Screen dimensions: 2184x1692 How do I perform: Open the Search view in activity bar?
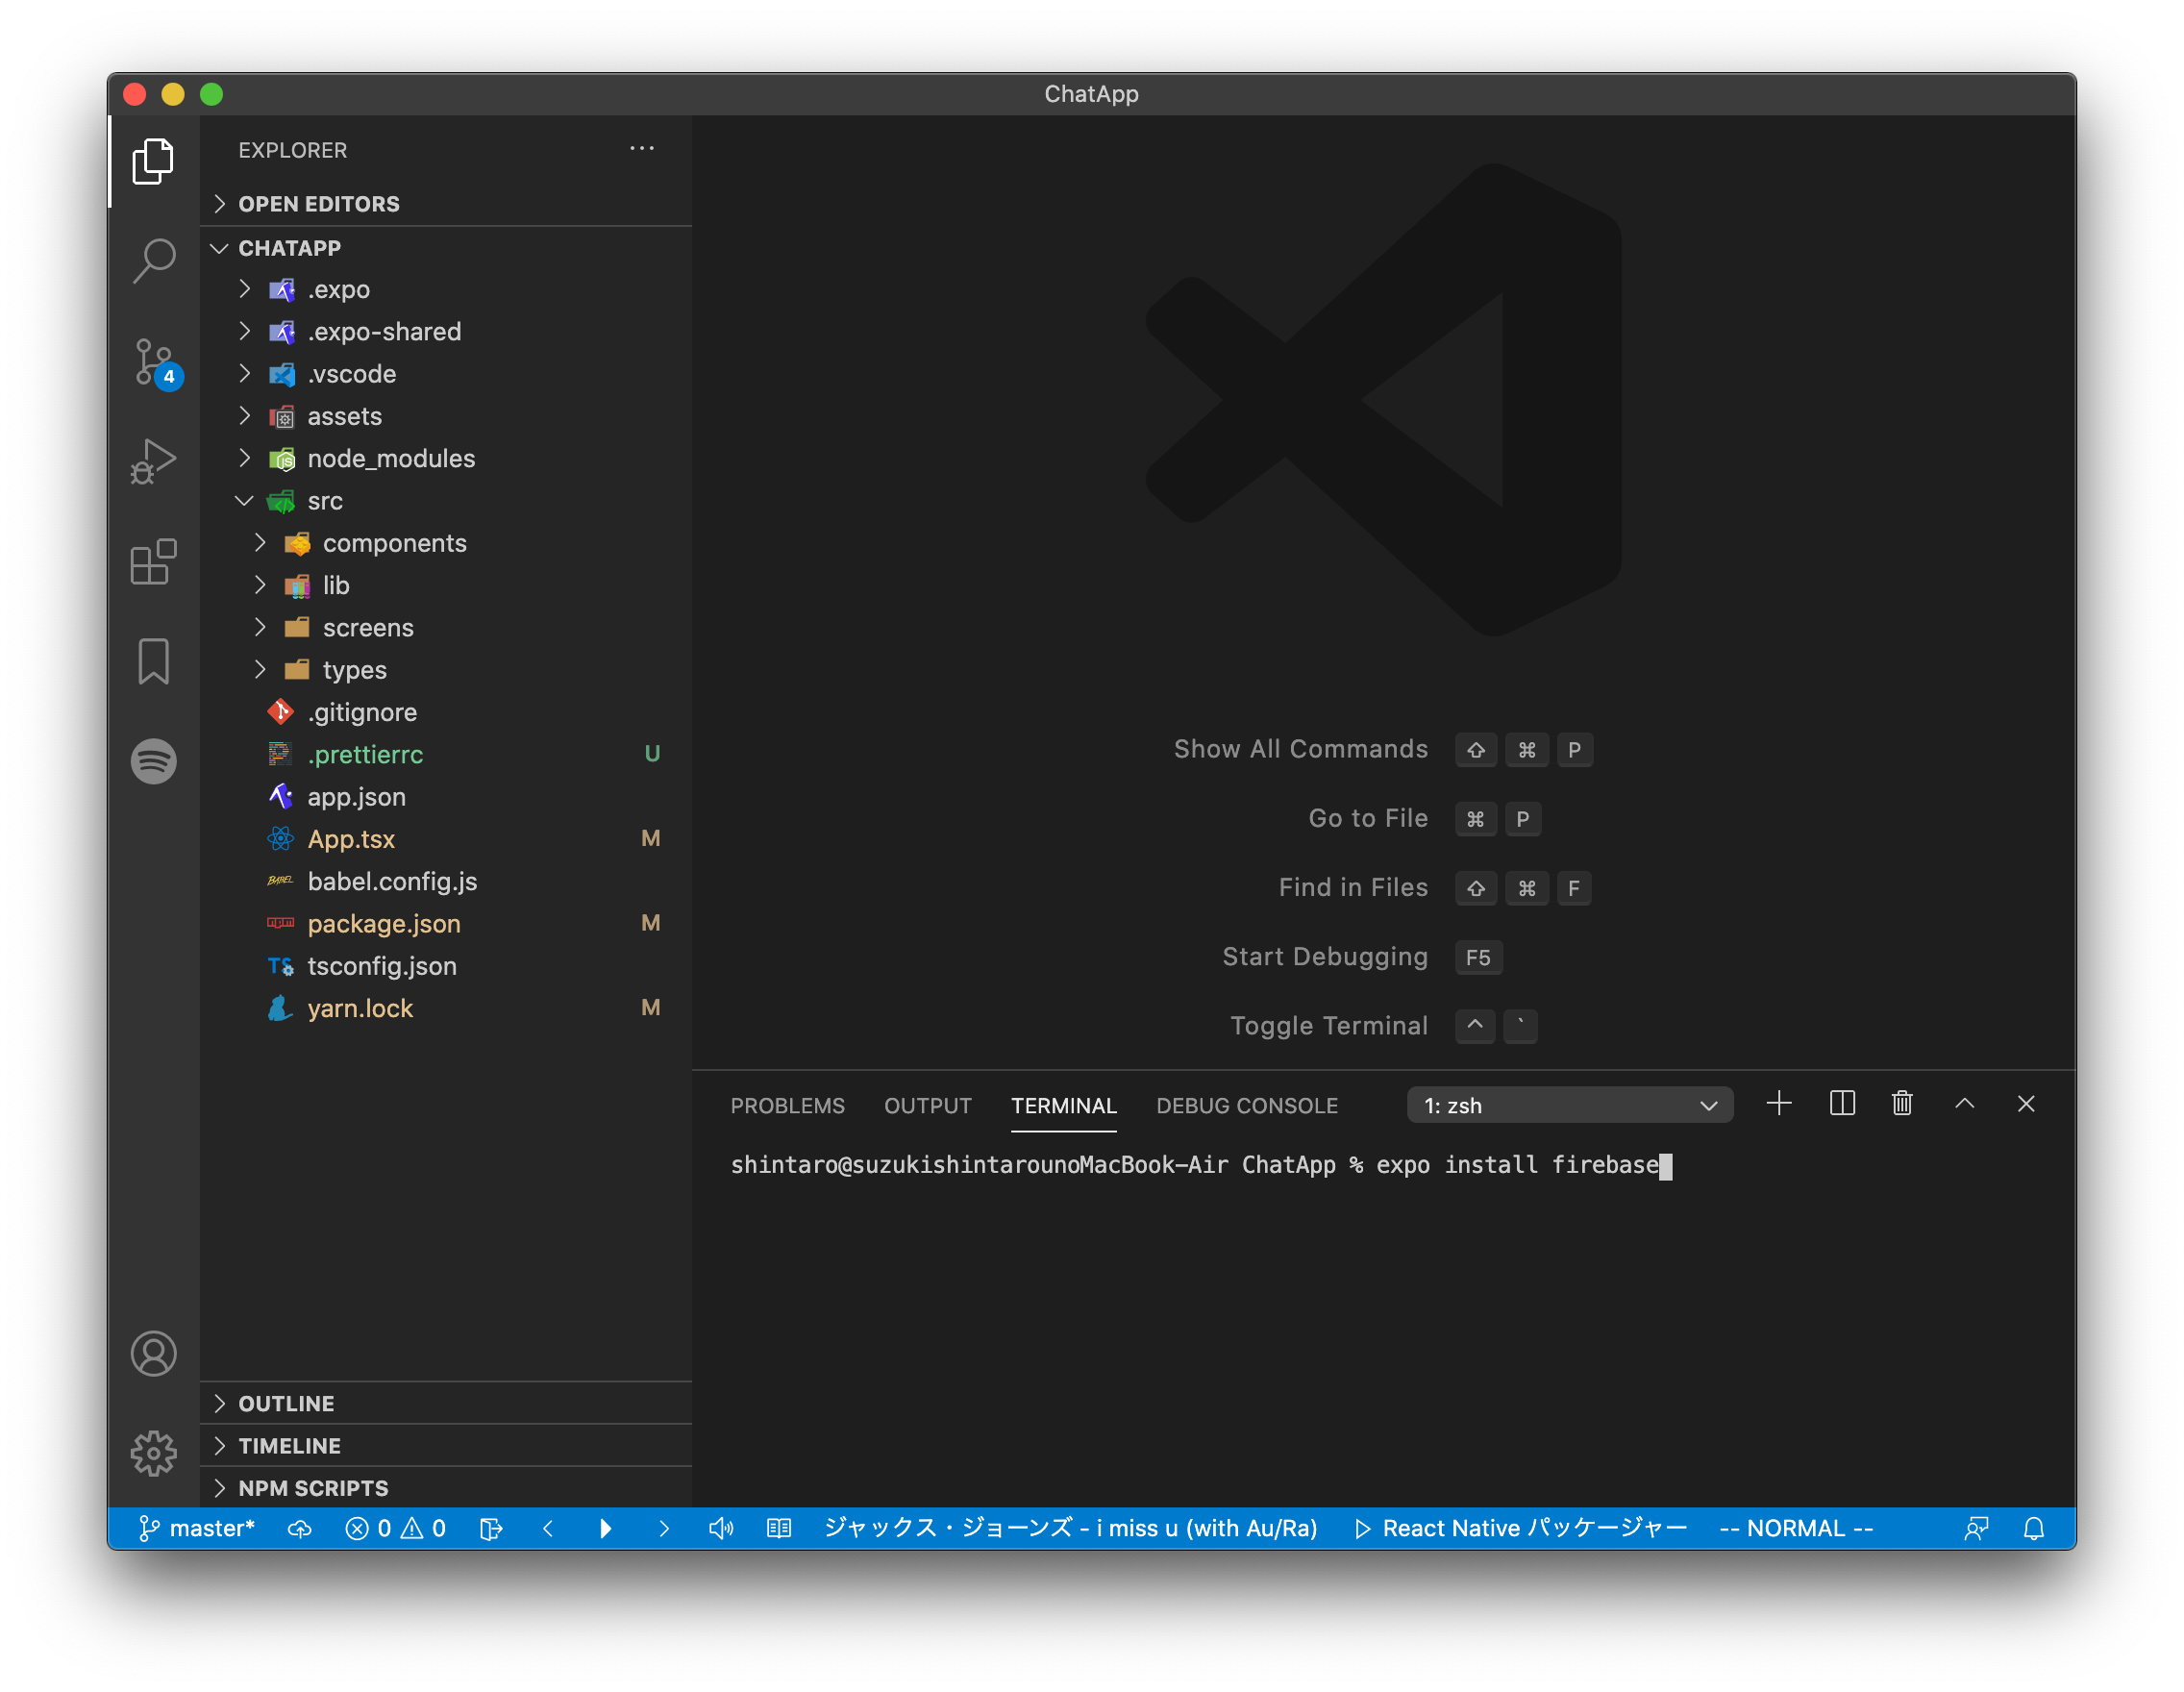[x=153, y=261]
